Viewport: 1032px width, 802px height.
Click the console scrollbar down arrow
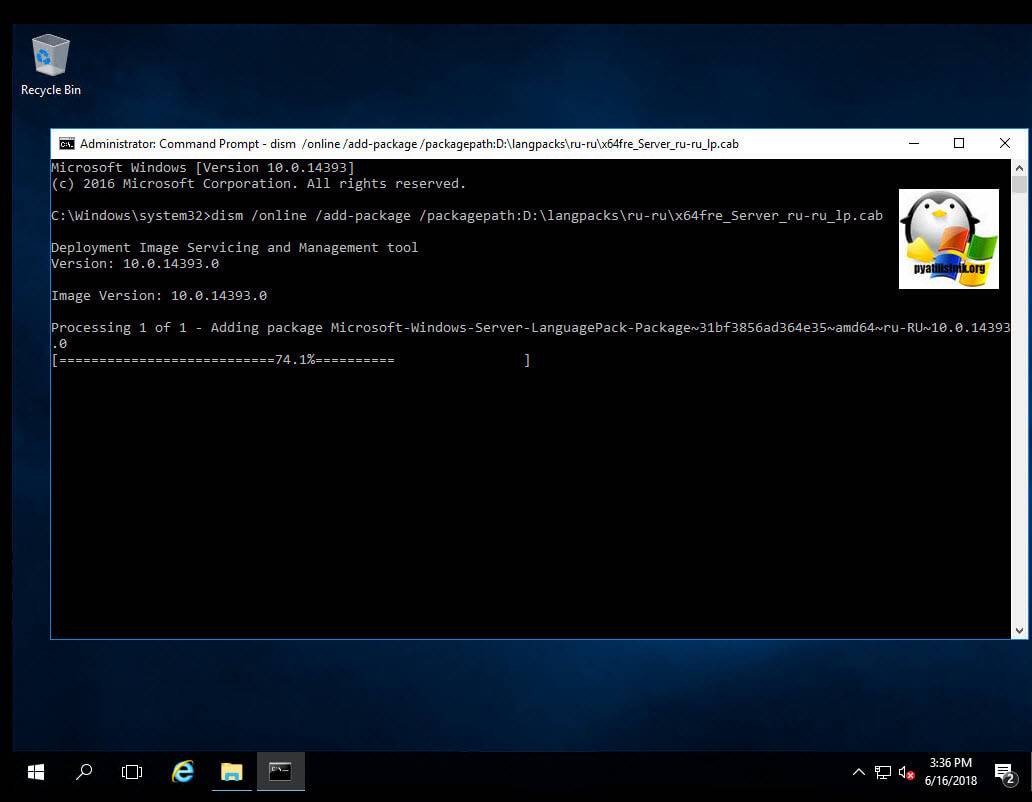pyautogui.click(x=1019, y=630)
